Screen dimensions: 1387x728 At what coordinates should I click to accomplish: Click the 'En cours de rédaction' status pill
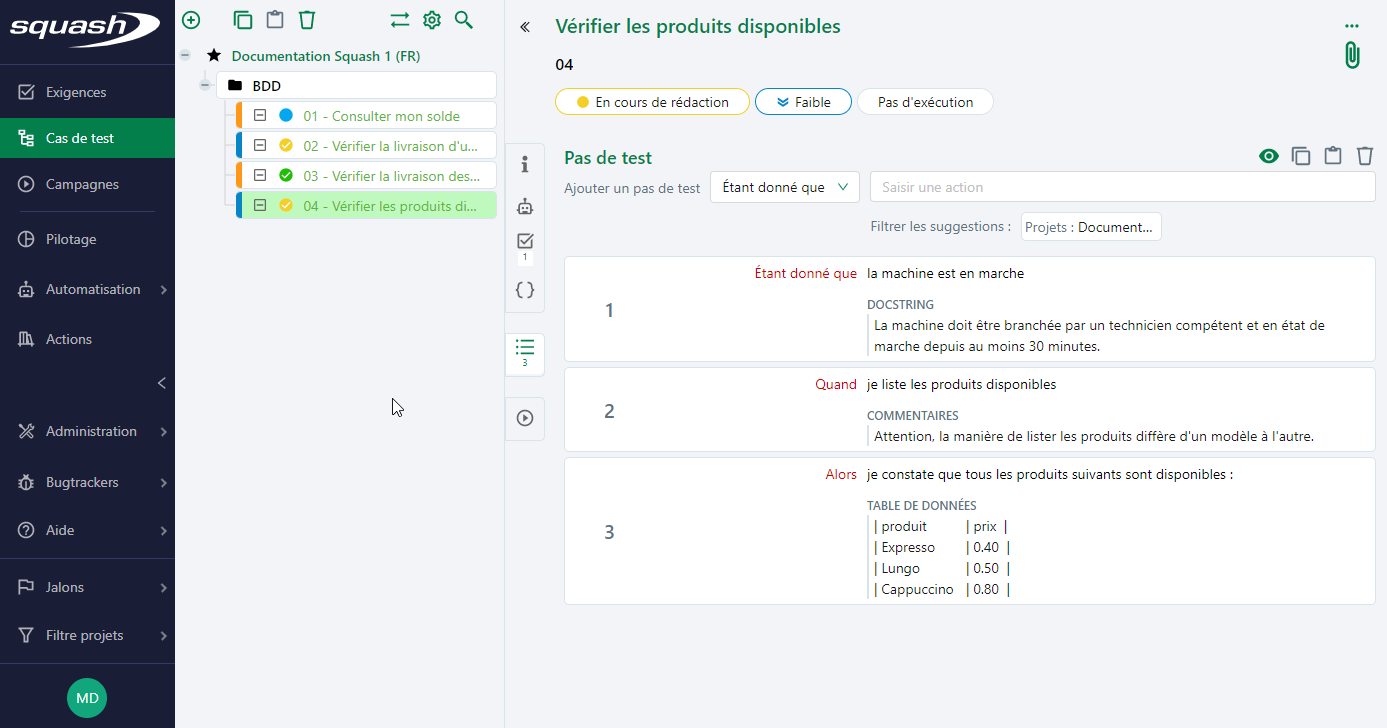[x=651, y=102]
